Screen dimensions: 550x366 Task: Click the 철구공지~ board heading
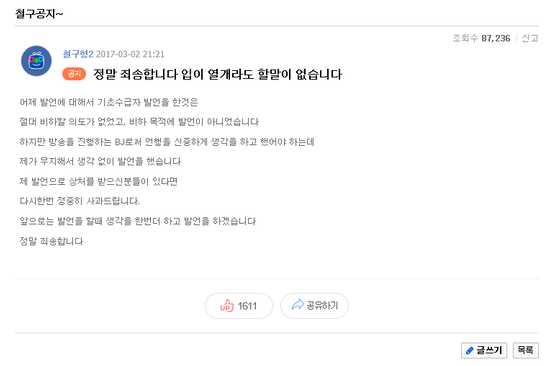(x=39, y=14)
